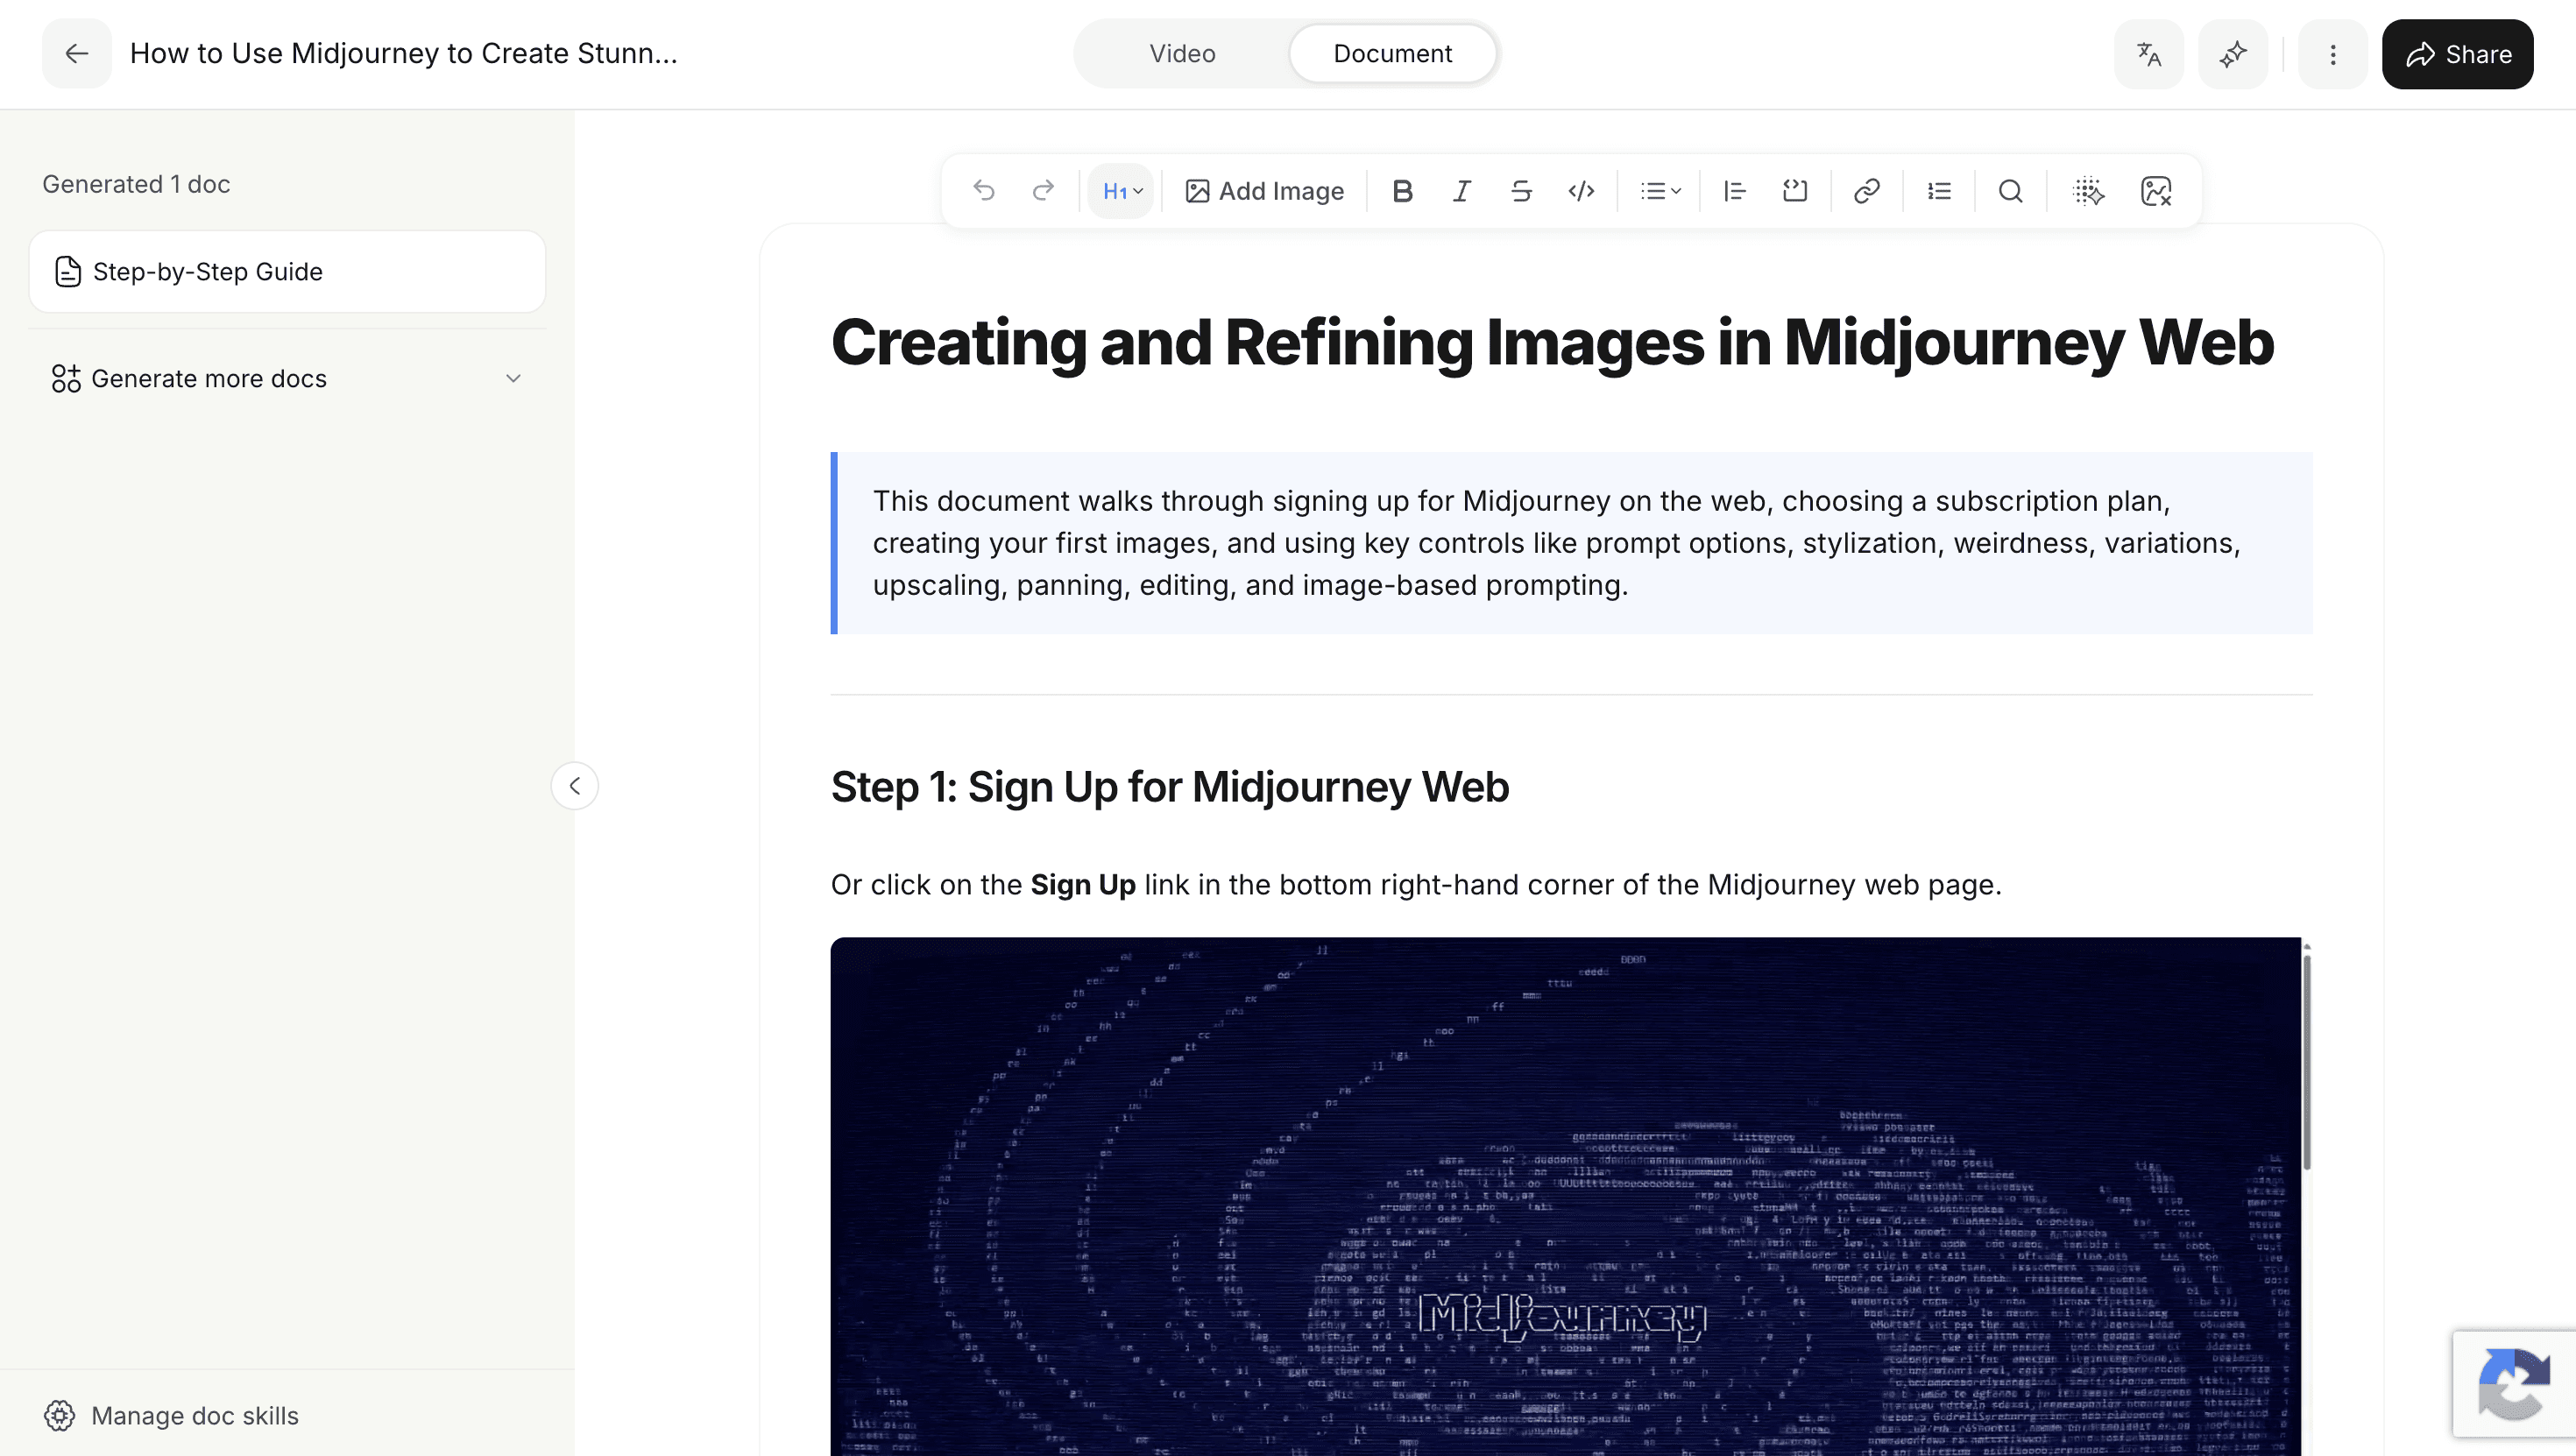This screenshot has width=2576, height=1456.
Task: Click the blue intro summary callout block
Action: 1572,543
